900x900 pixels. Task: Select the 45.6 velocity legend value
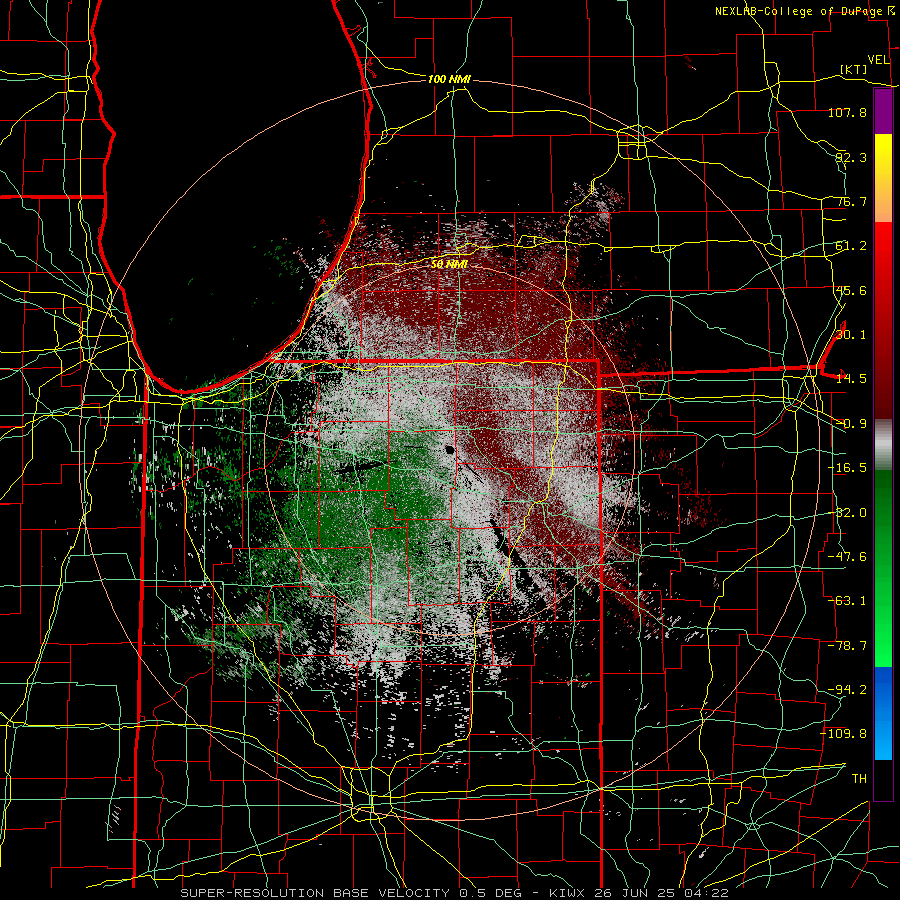851,290
